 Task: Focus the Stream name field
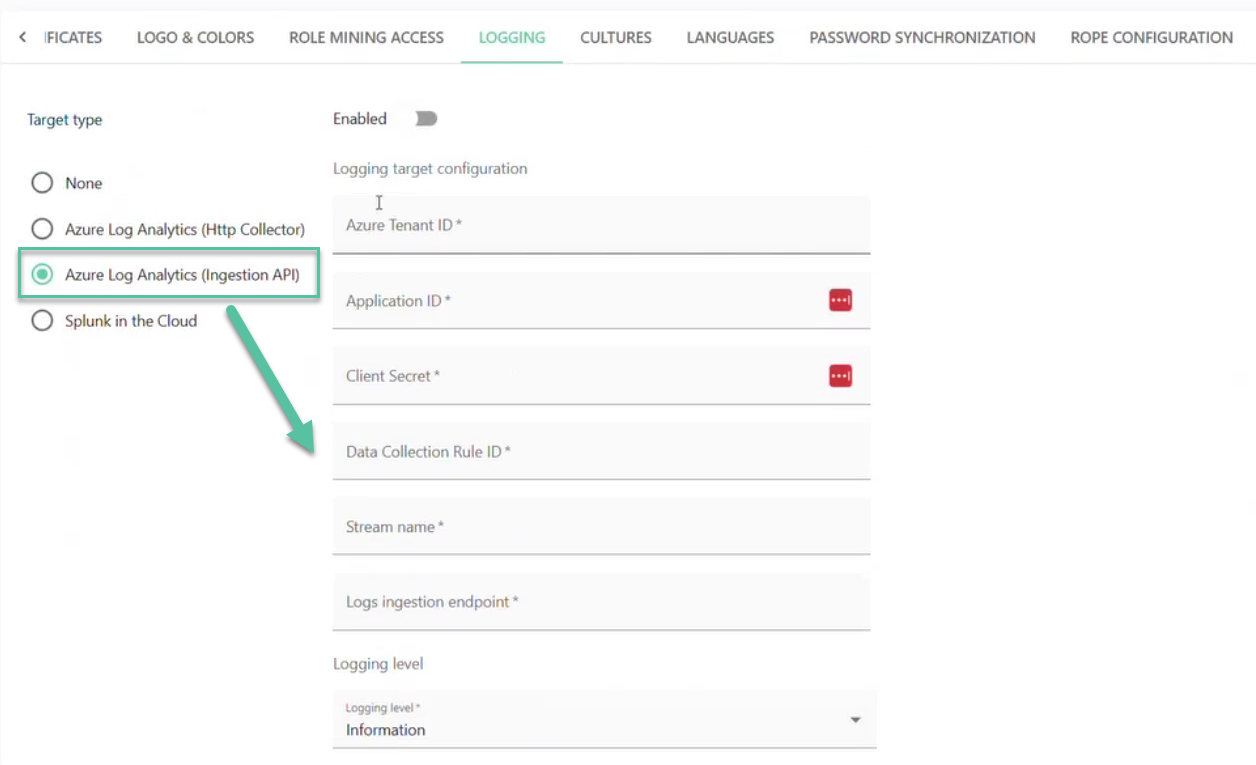pos(601,526)
